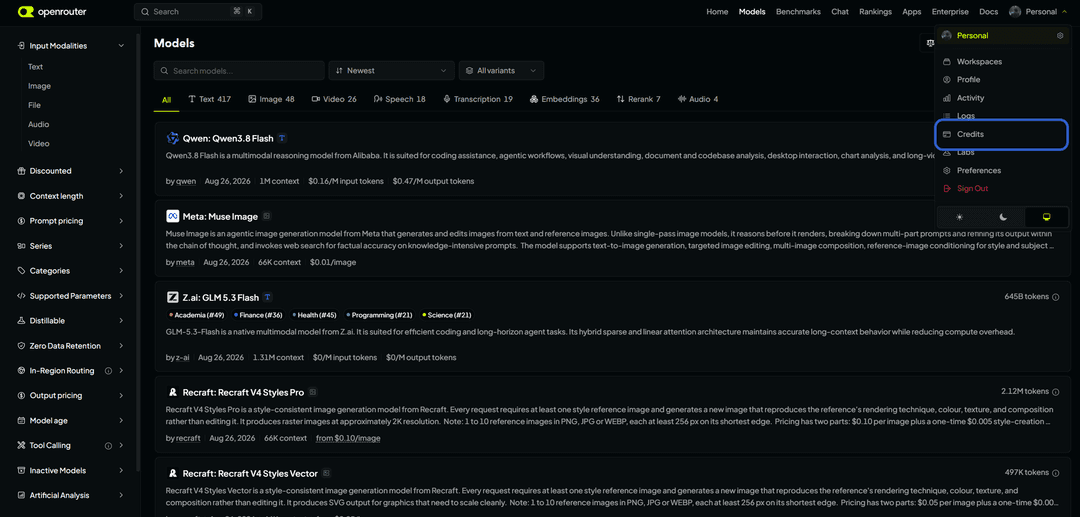Filter by File input modality
Screen dimensions: 1080x517
tap(34, 105)
